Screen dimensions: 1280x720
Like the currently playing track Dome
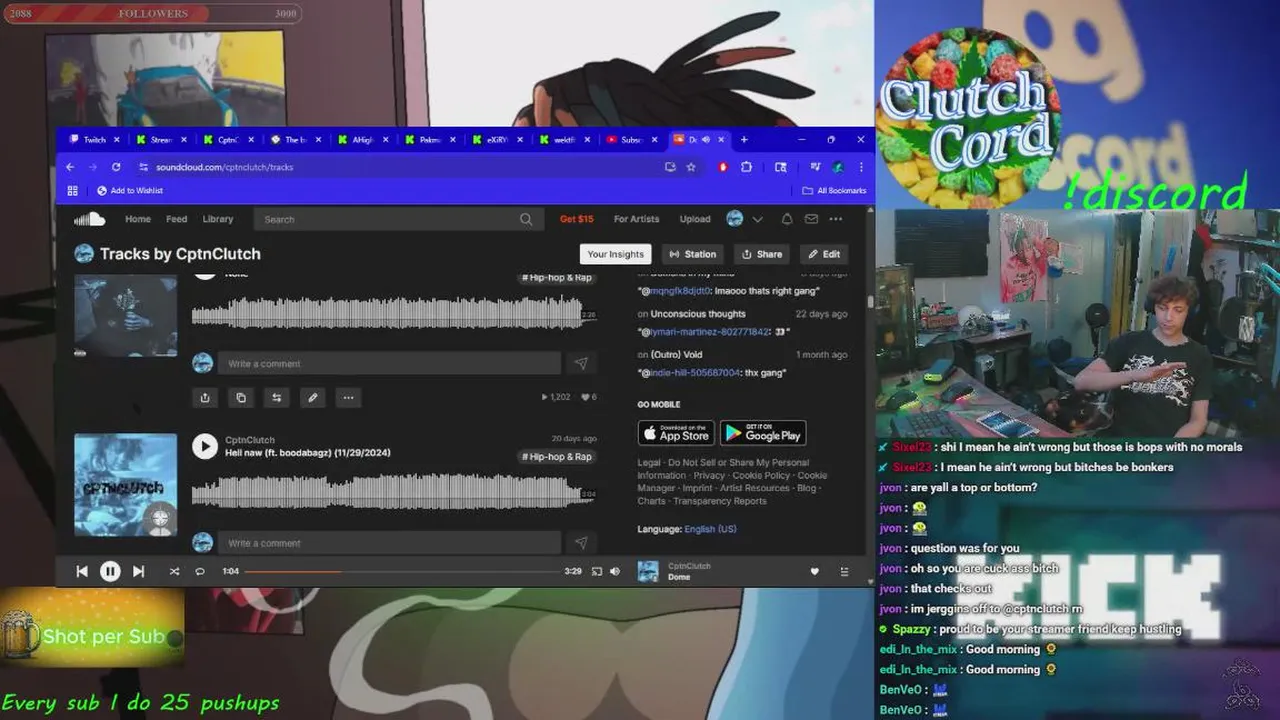[x=814, y=571]
